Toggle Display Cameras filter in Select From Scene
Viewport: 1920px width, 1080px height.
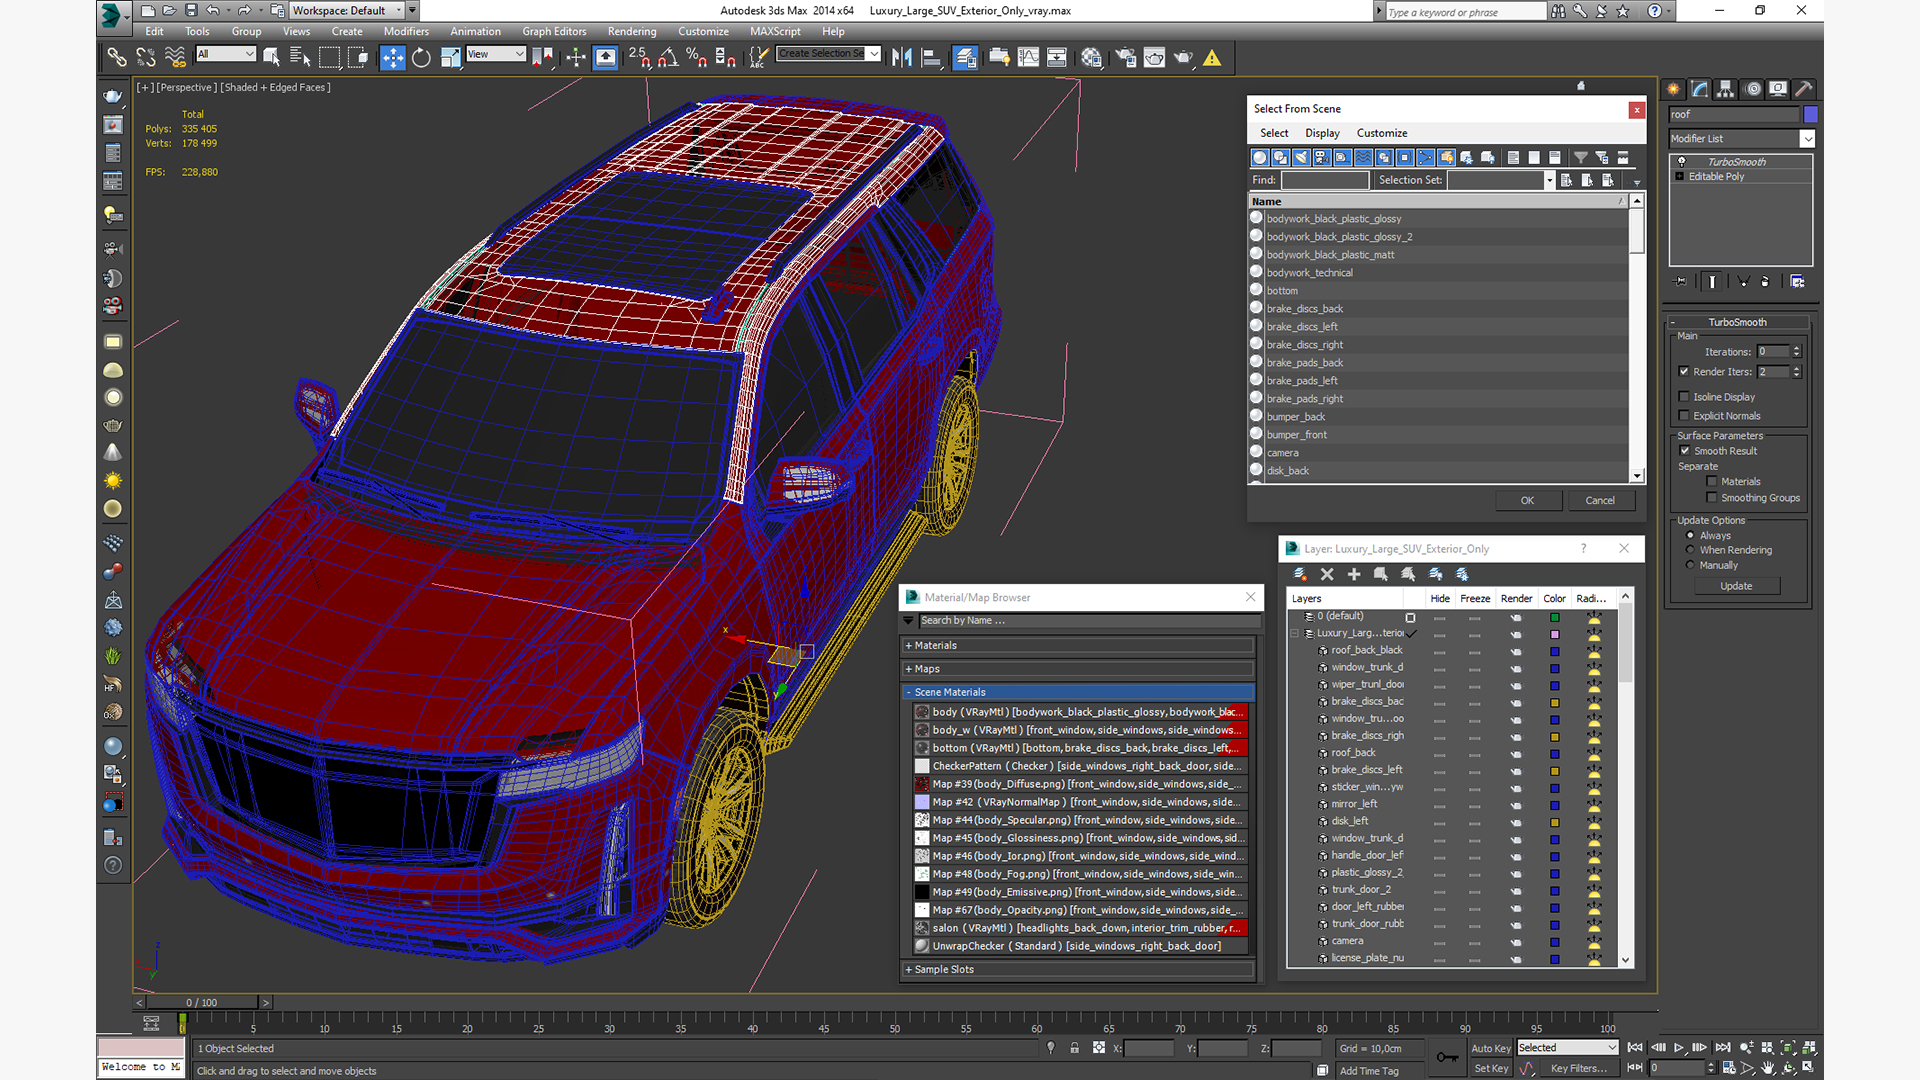pos(1322,158)
